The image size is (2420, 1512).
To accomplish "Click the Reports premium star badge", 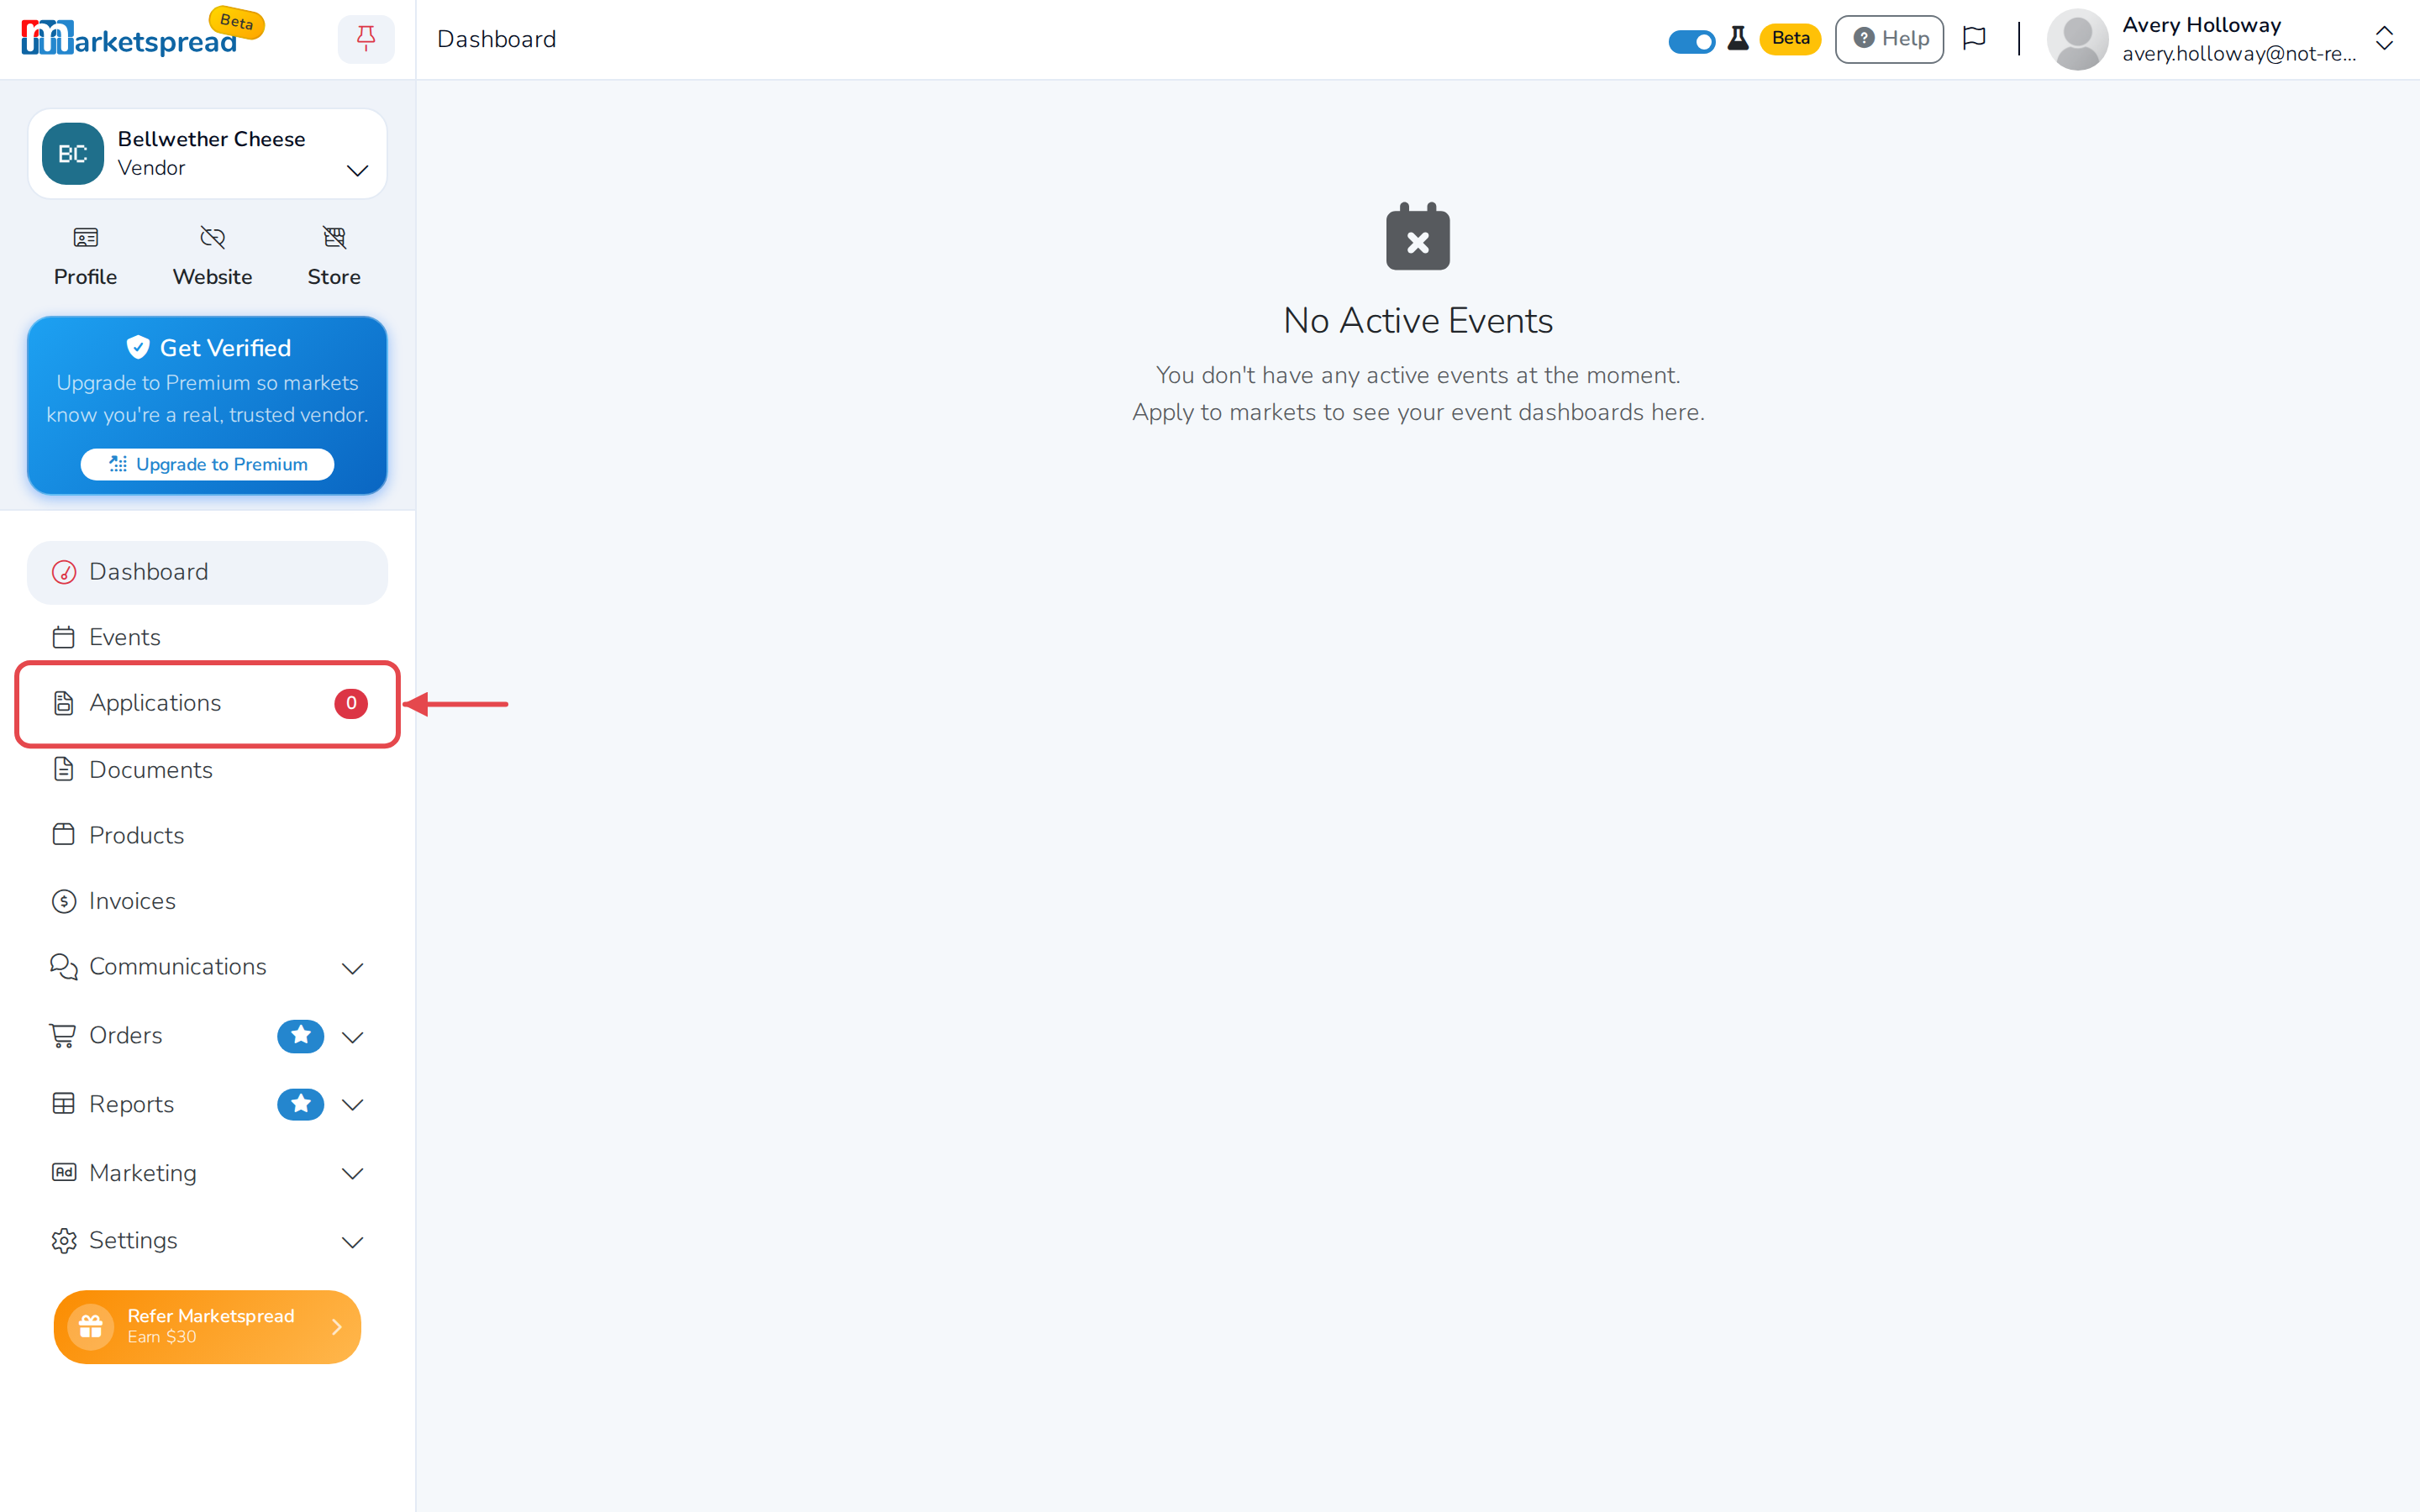I will 300,1104.
